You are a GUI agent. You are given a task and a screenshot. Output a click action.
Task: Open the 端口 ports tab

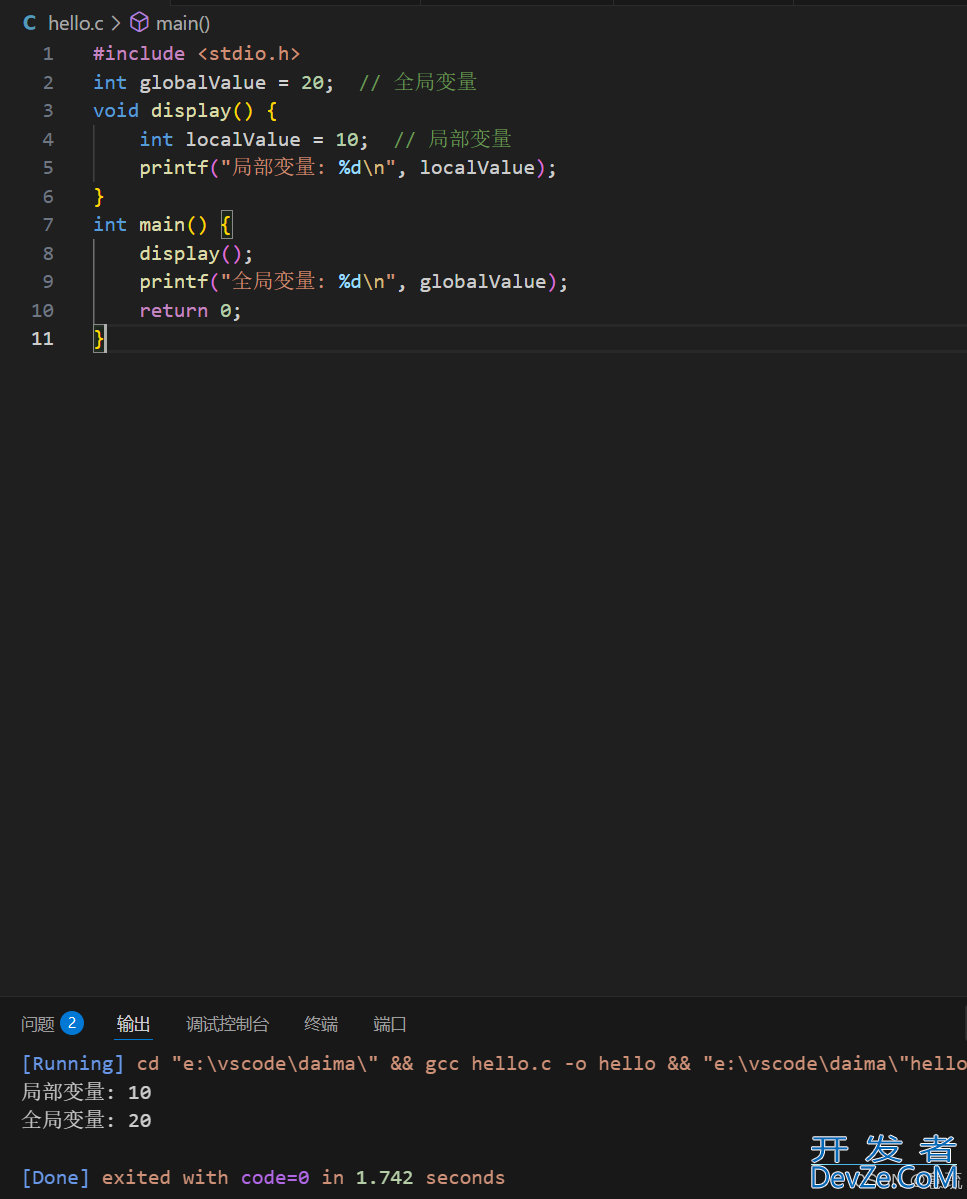pyautogui.click(x=390, y=1023)
